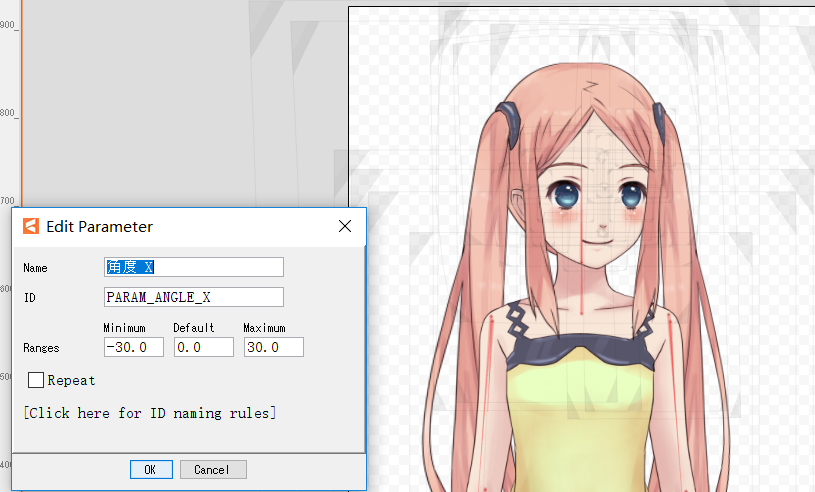Click the Default range field
815x492 pixels.
pyautogui.click(x=204, y=347)
